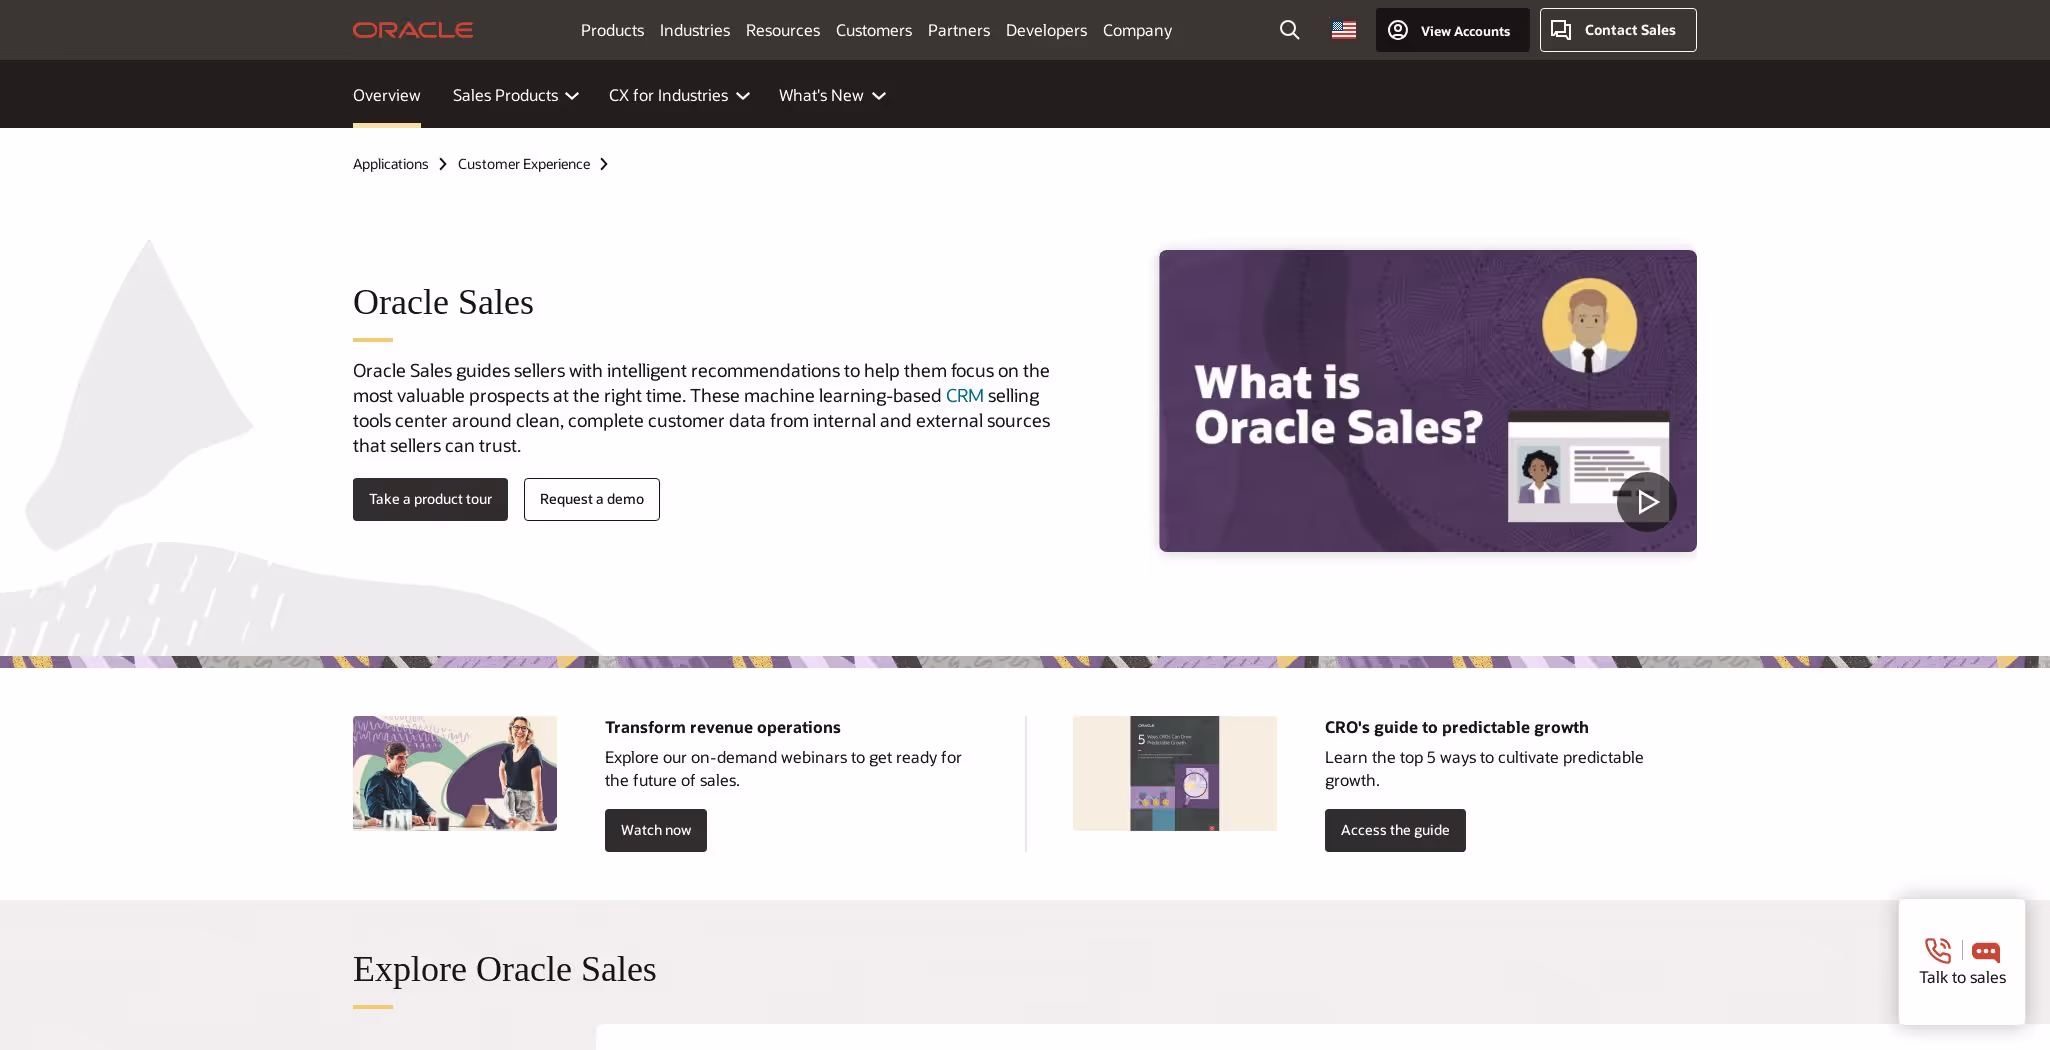Click the Talk to sales label
Screen dimensions: 2050x1050
point(1962,977)
